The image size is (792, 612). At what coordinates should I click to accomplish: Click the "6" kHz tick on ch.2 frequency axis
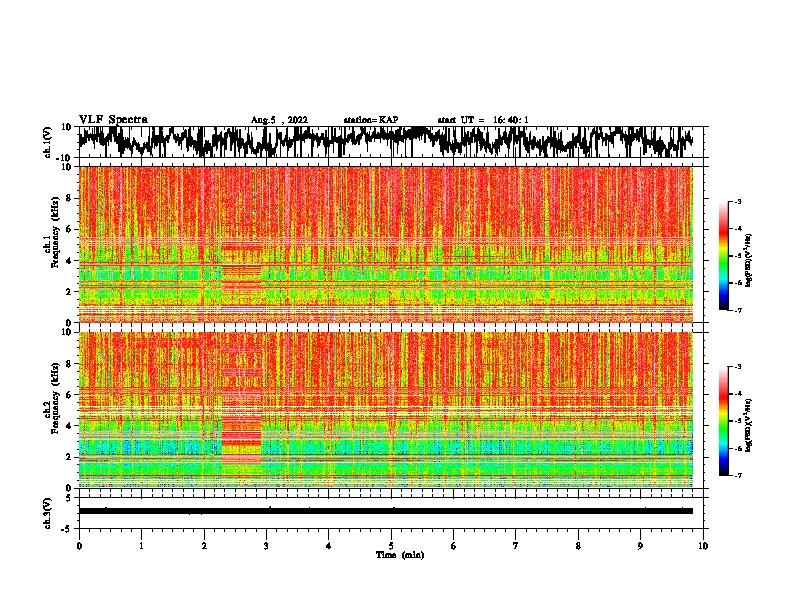tap(70, 394)
